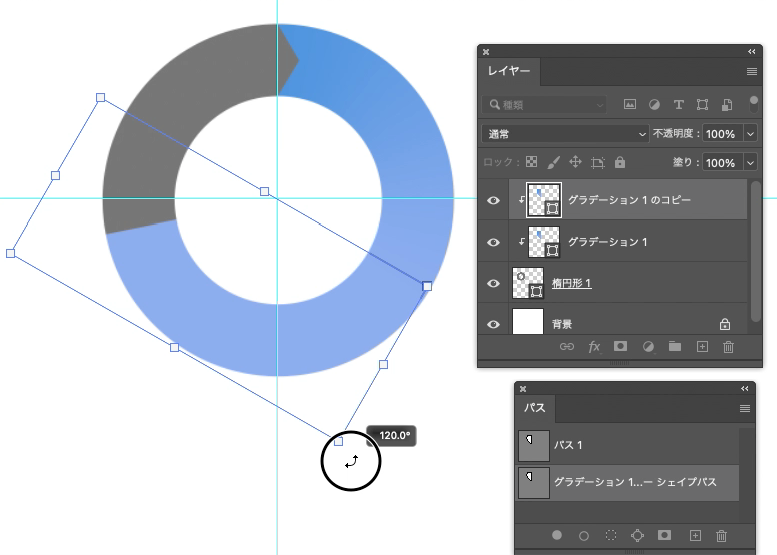Click the add layer style fx icon

[594, 346]
